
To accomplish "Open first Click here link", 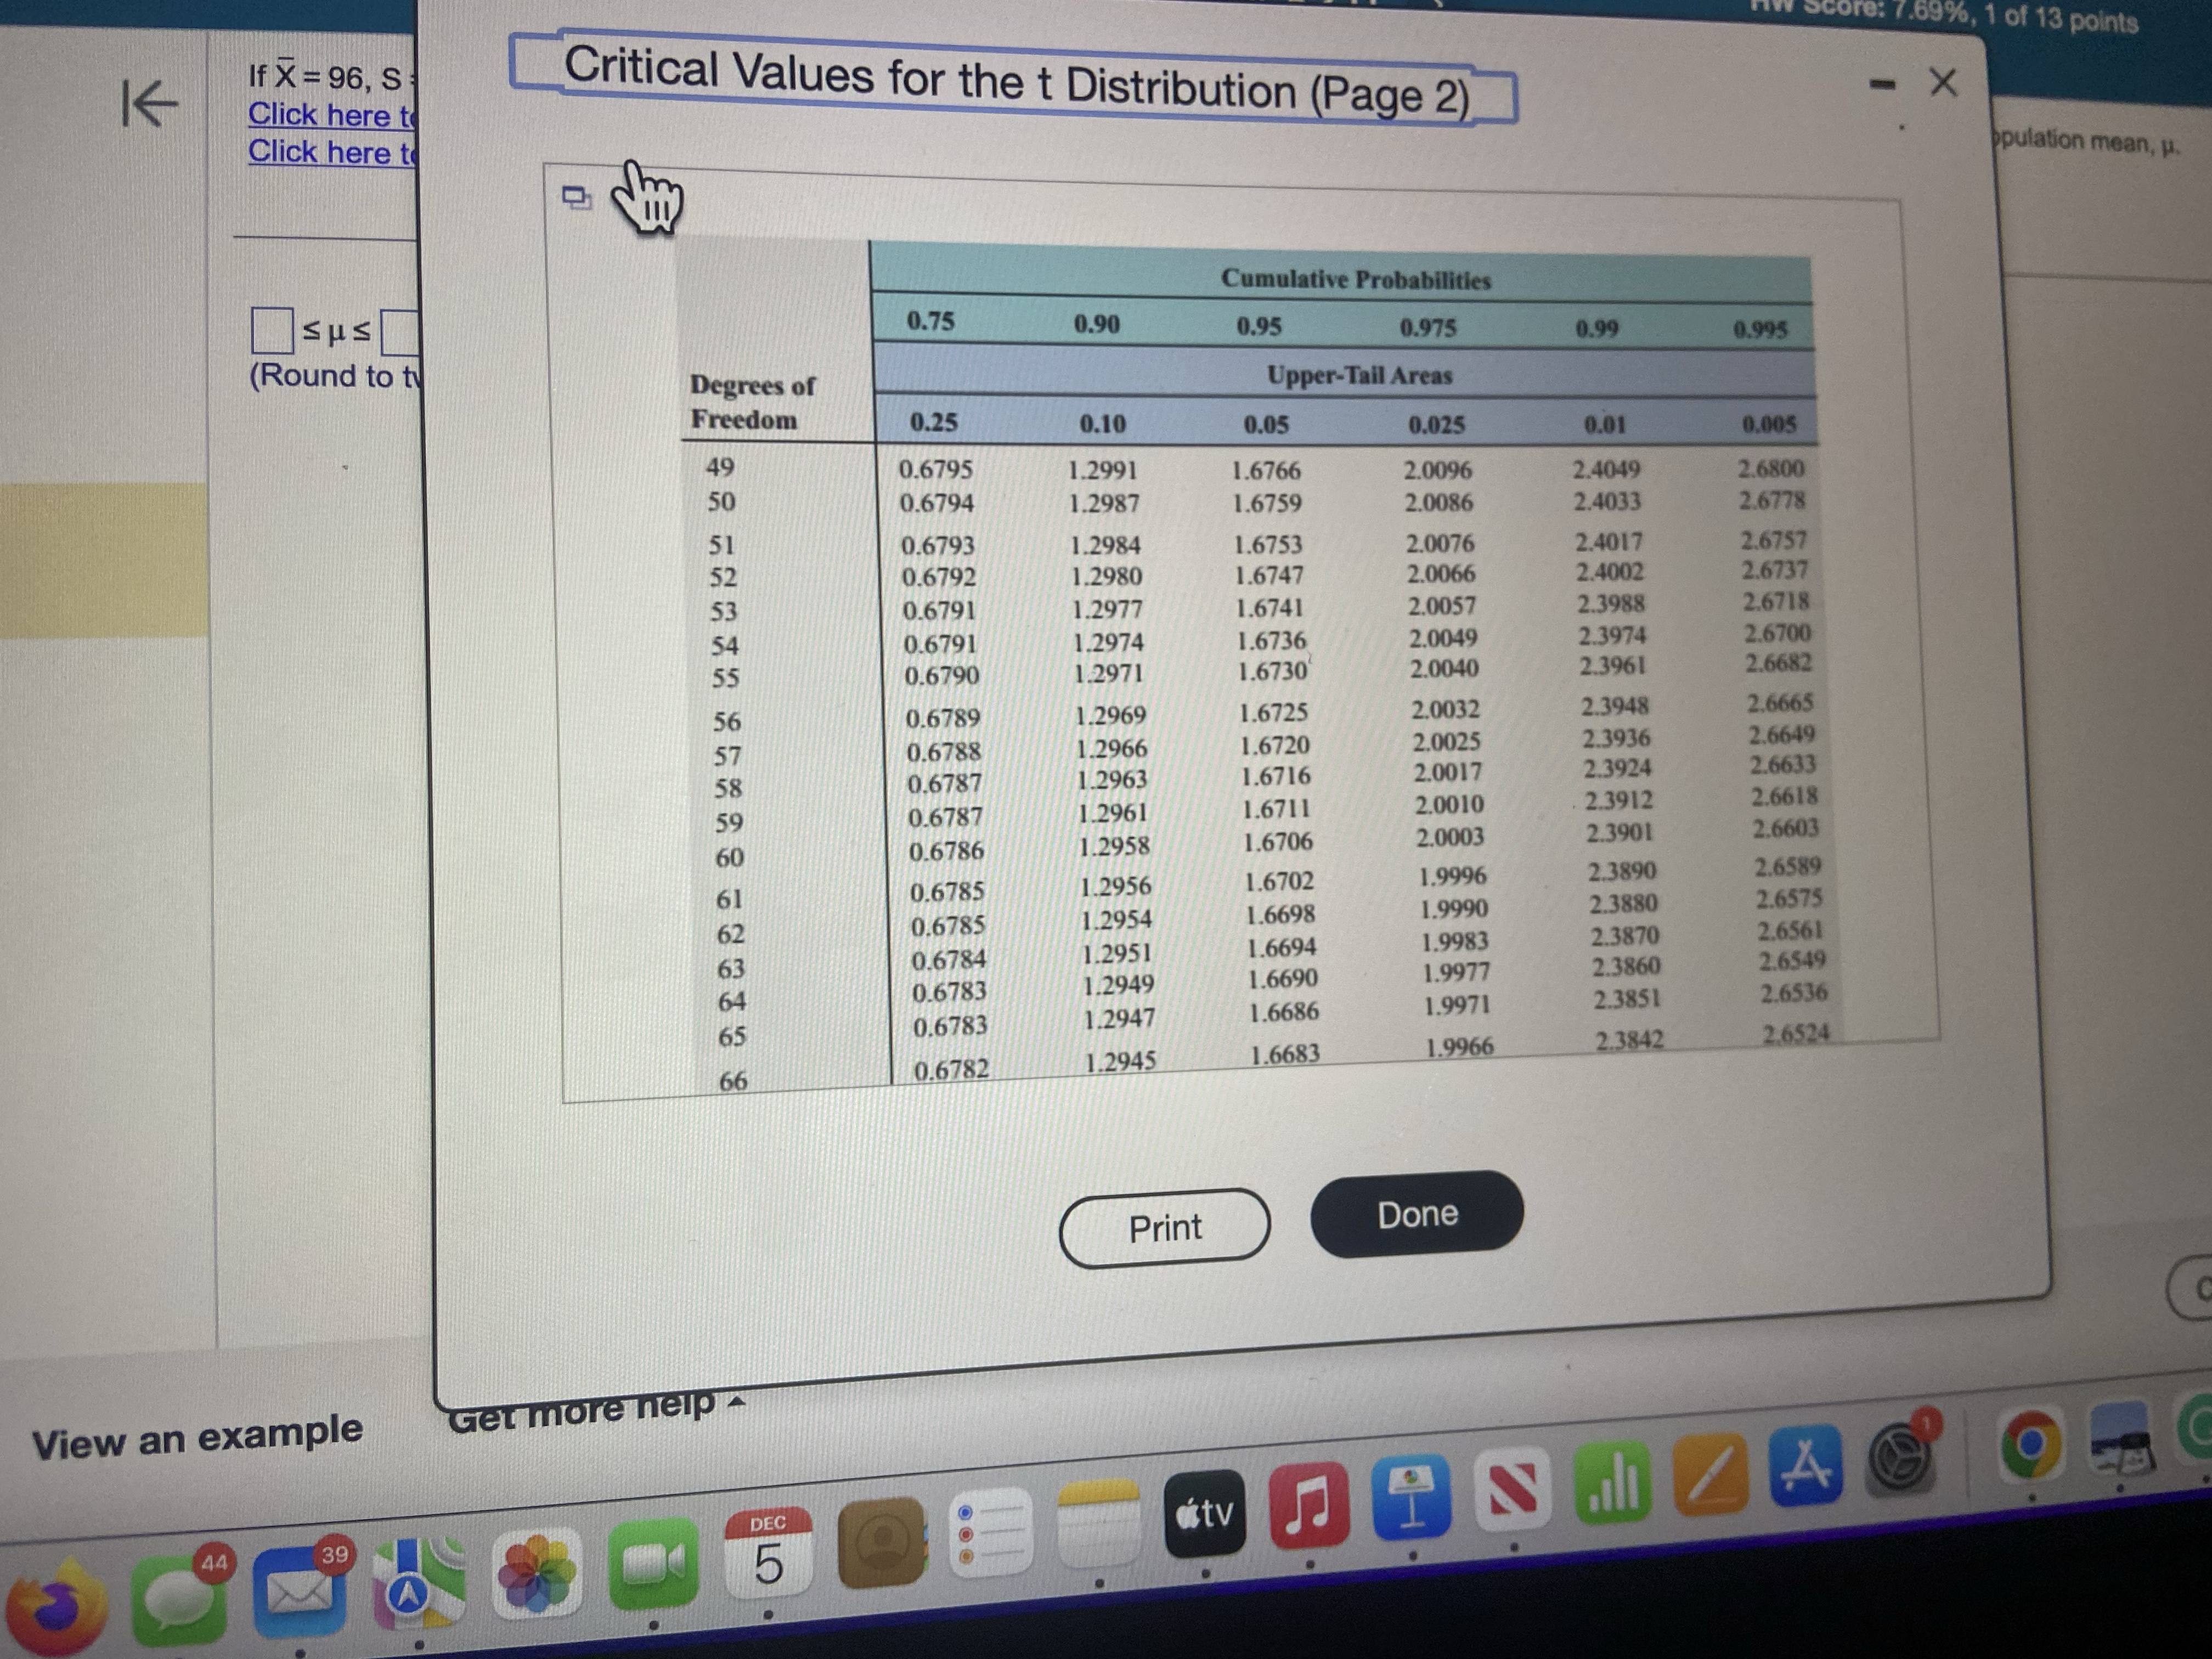I will tap(331, 115).
